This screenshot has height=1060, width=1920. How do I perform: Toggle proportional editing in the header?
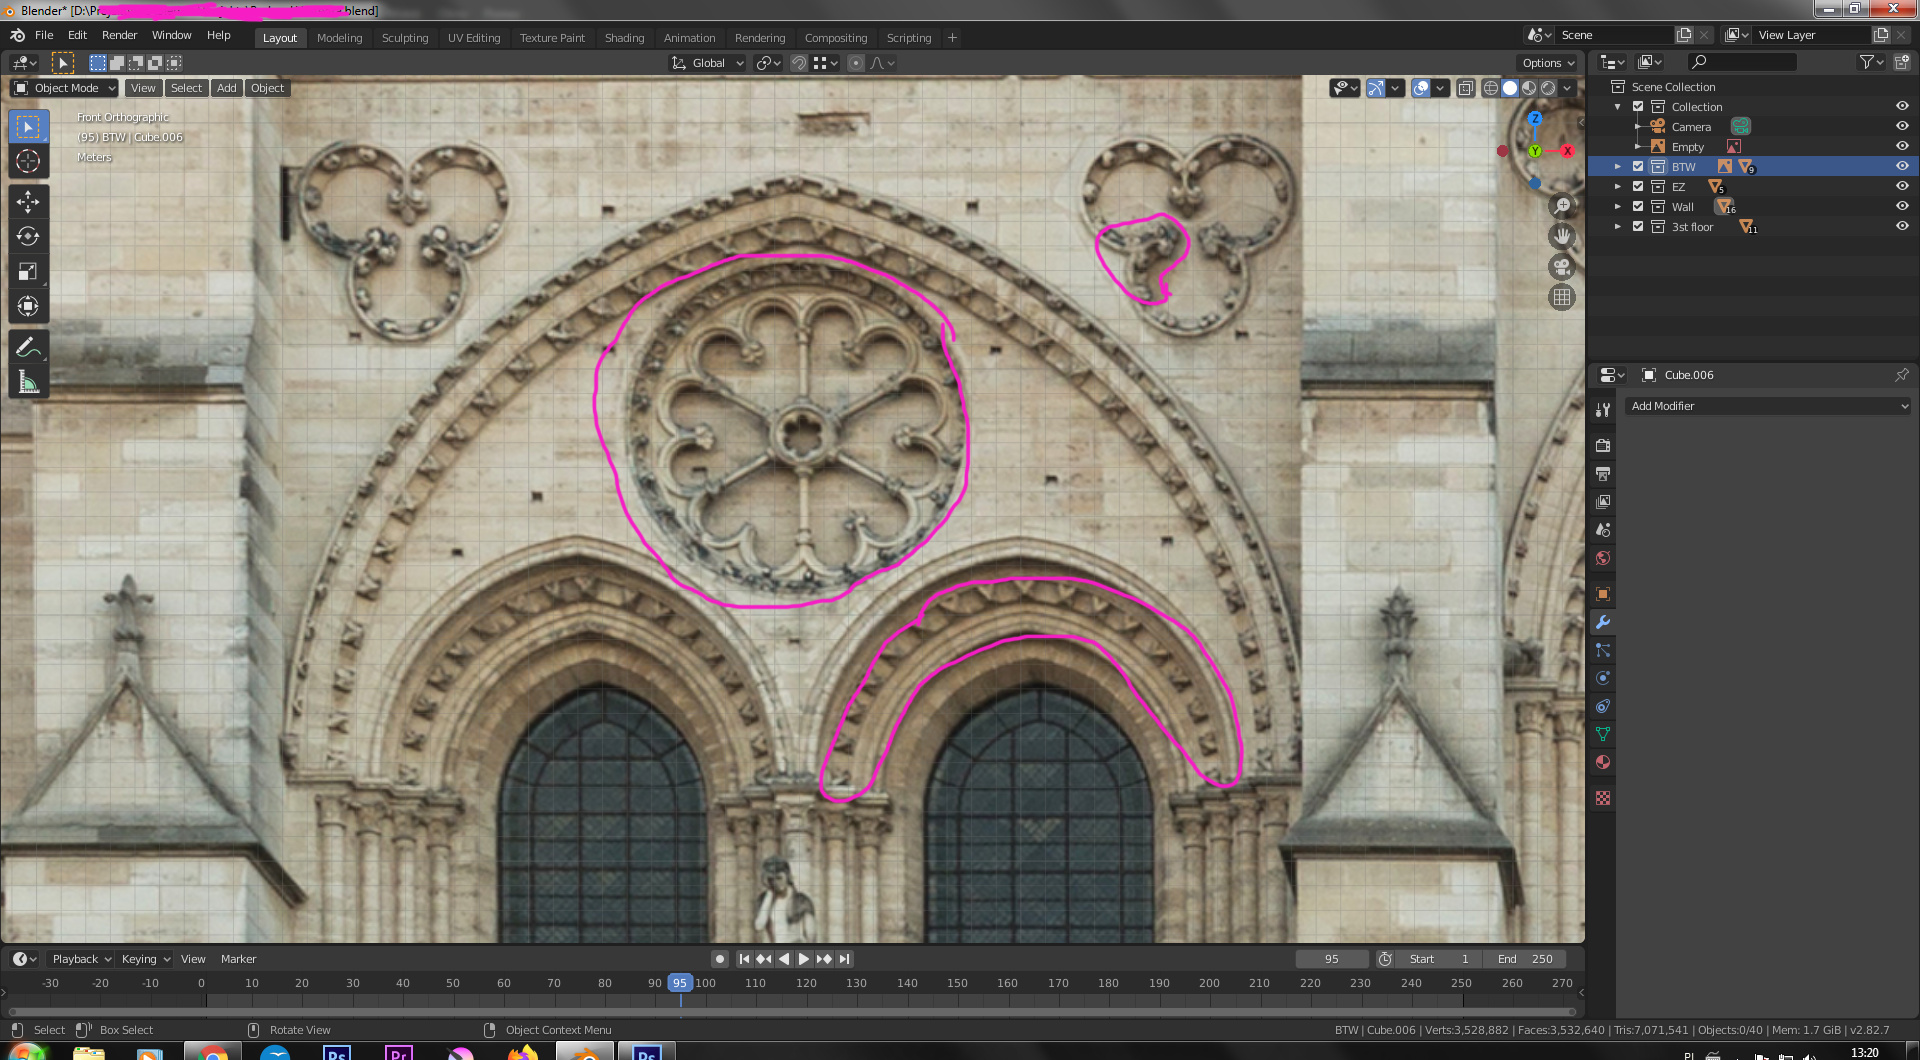click(856, 63)
